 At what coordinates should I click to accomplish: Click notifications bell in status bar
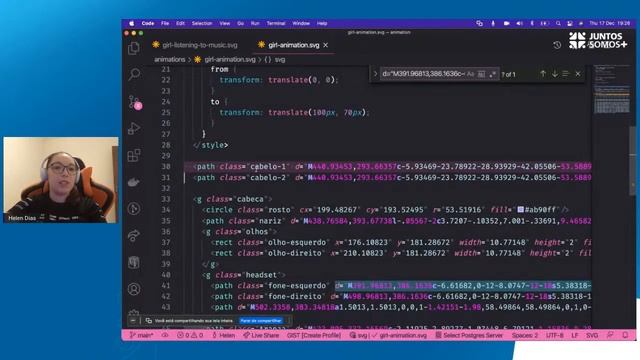point(625,335)
